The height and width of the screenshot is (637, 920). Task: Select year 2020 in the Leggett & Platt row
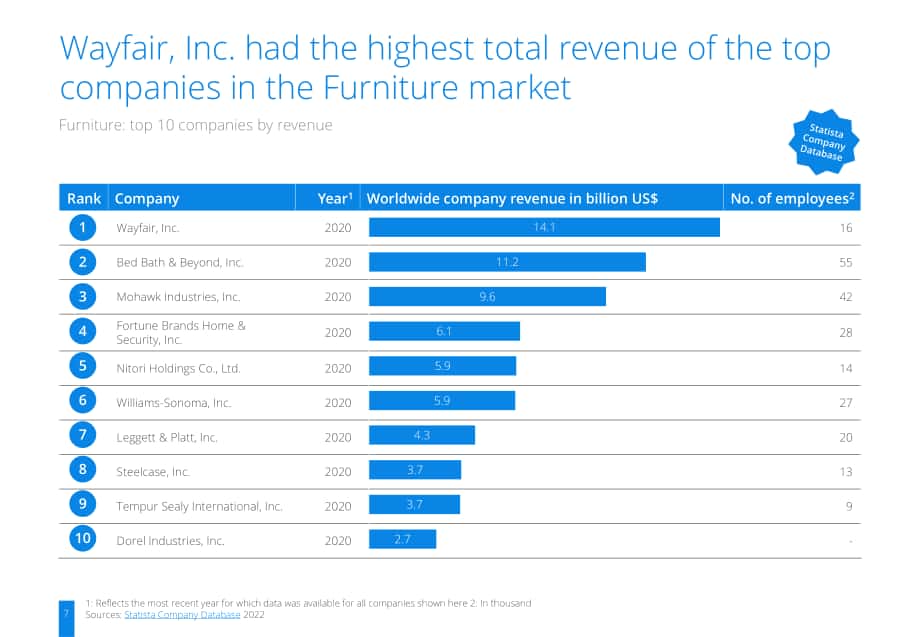point(338,438)
